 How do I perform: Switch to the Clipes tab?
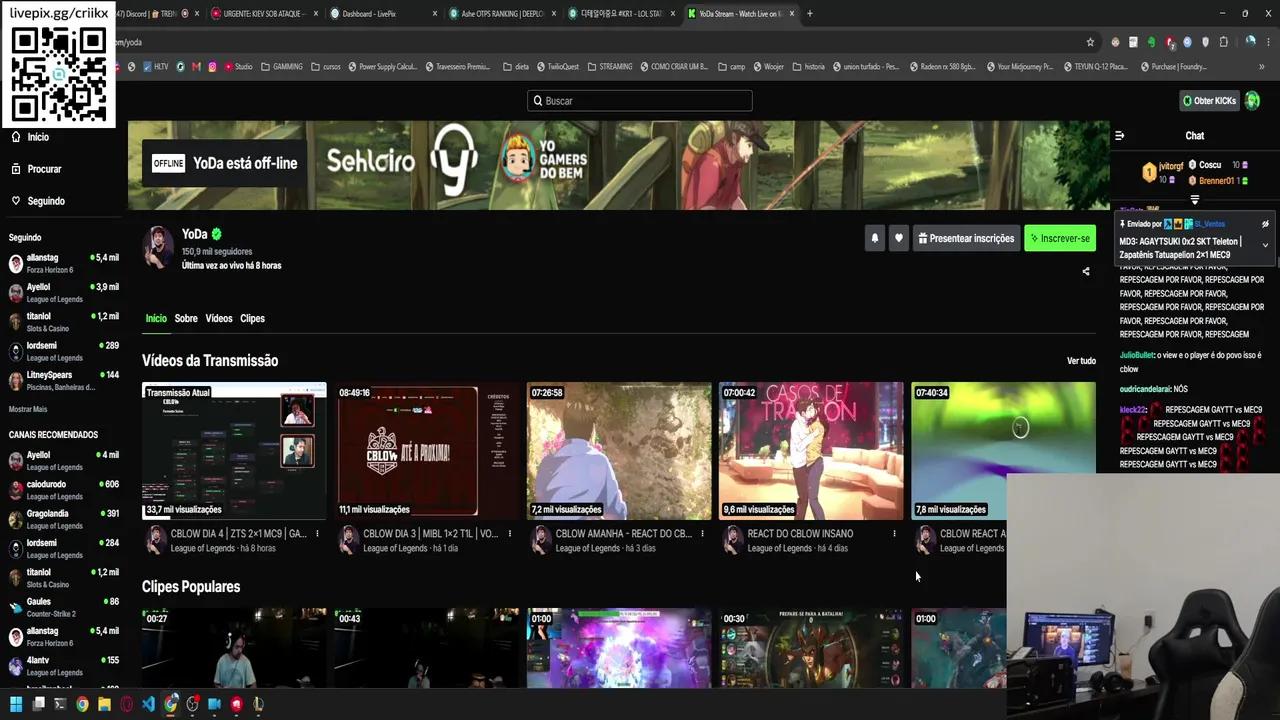(252, 318)
